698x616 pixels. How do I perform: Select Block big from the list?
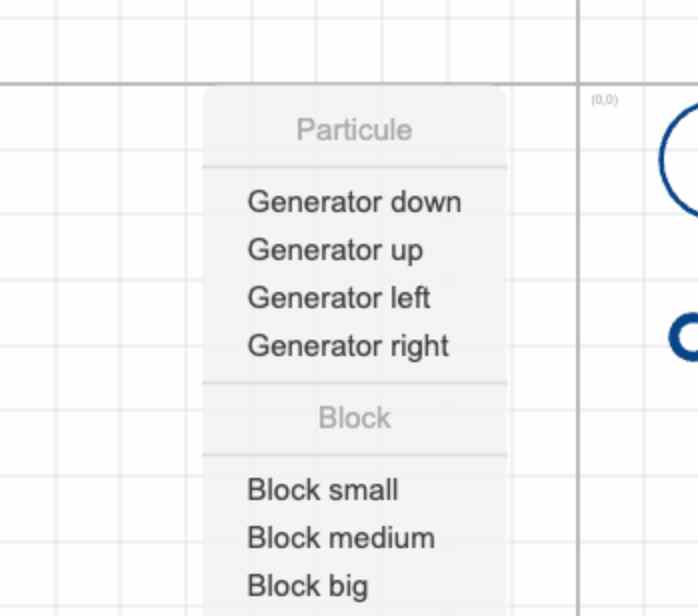[307, 586]
